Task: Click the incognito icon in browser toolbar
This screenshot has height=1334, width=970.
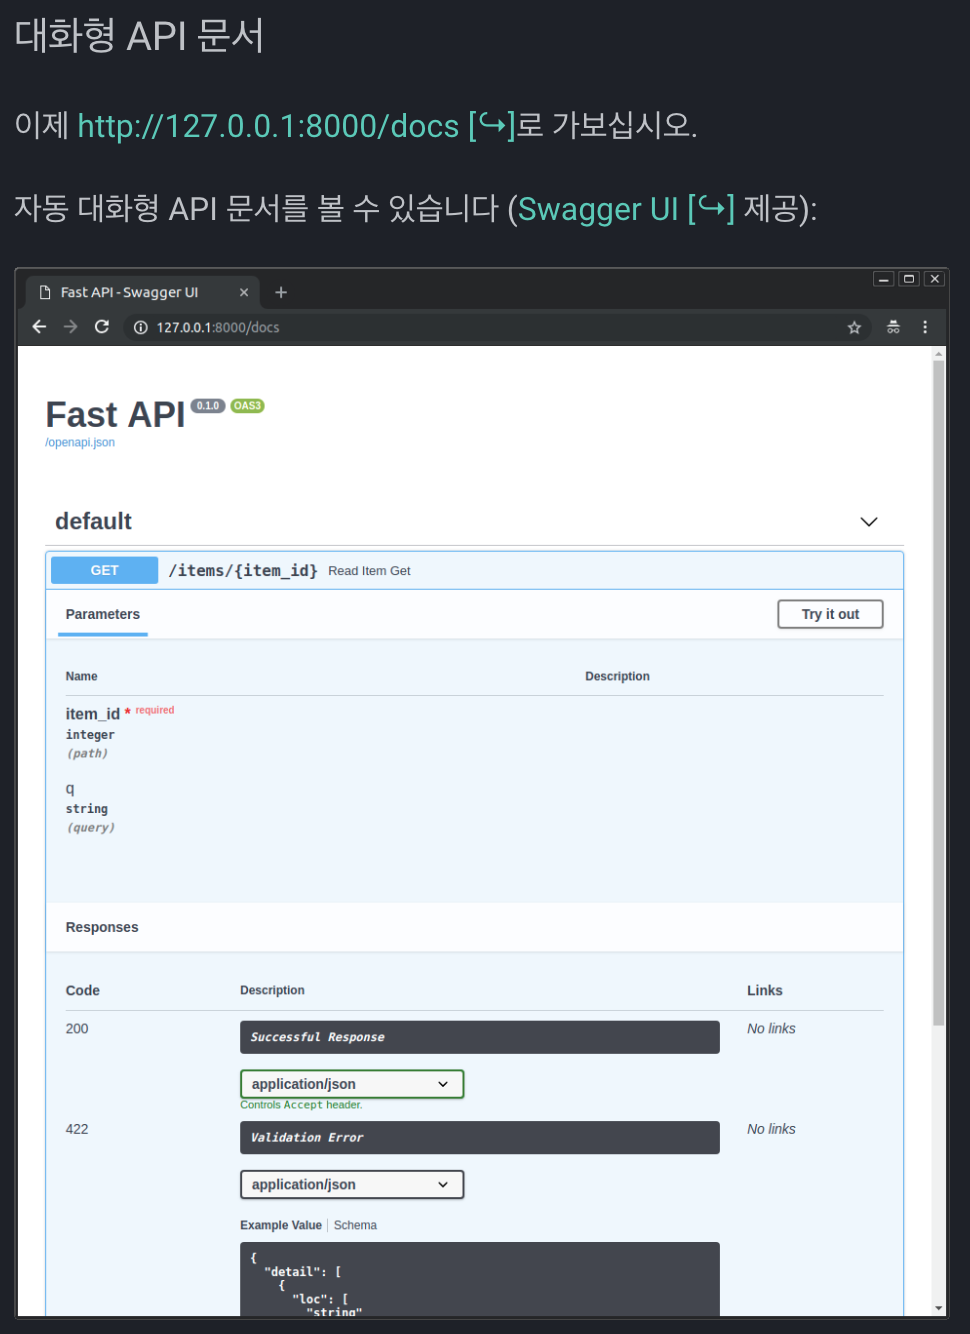Action: coord(893,327)
